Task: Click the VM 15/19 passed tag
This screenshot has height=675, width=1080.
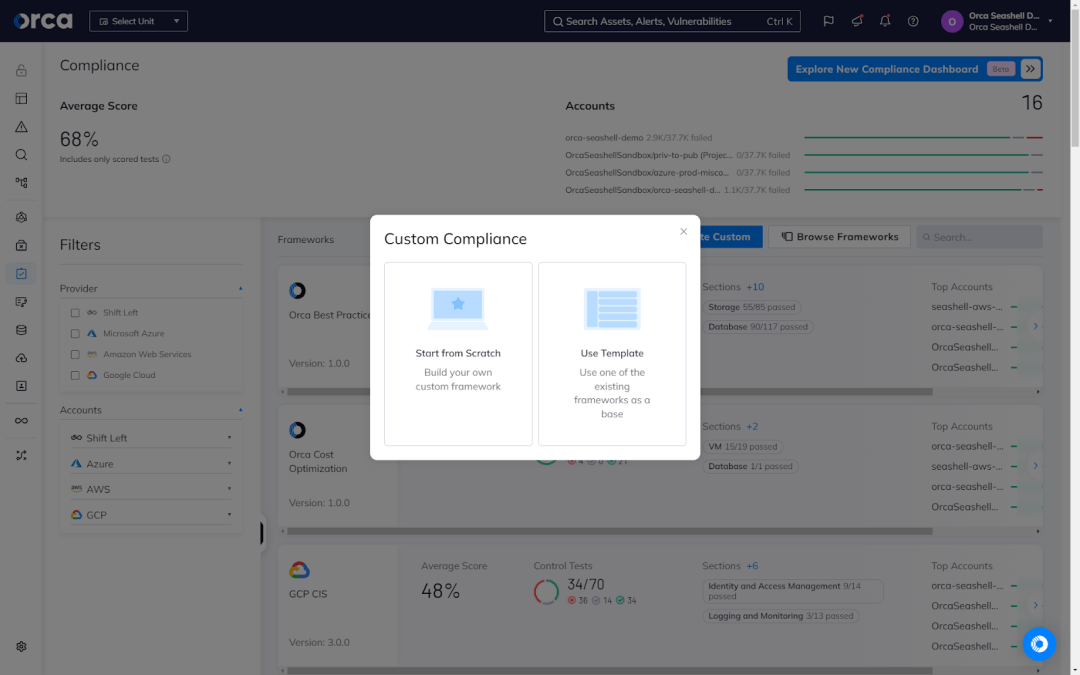Action: [x=742, y=446]
